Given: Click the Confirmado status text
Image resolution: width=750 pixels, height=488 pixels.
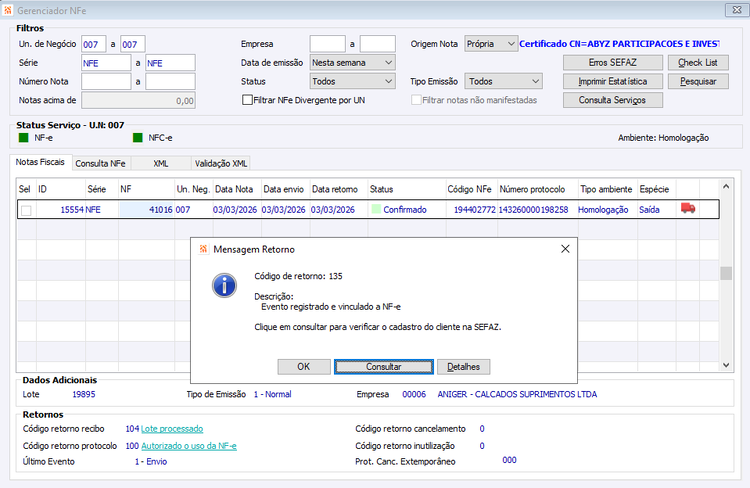Looking at the screenshot, I should point(405,210).
